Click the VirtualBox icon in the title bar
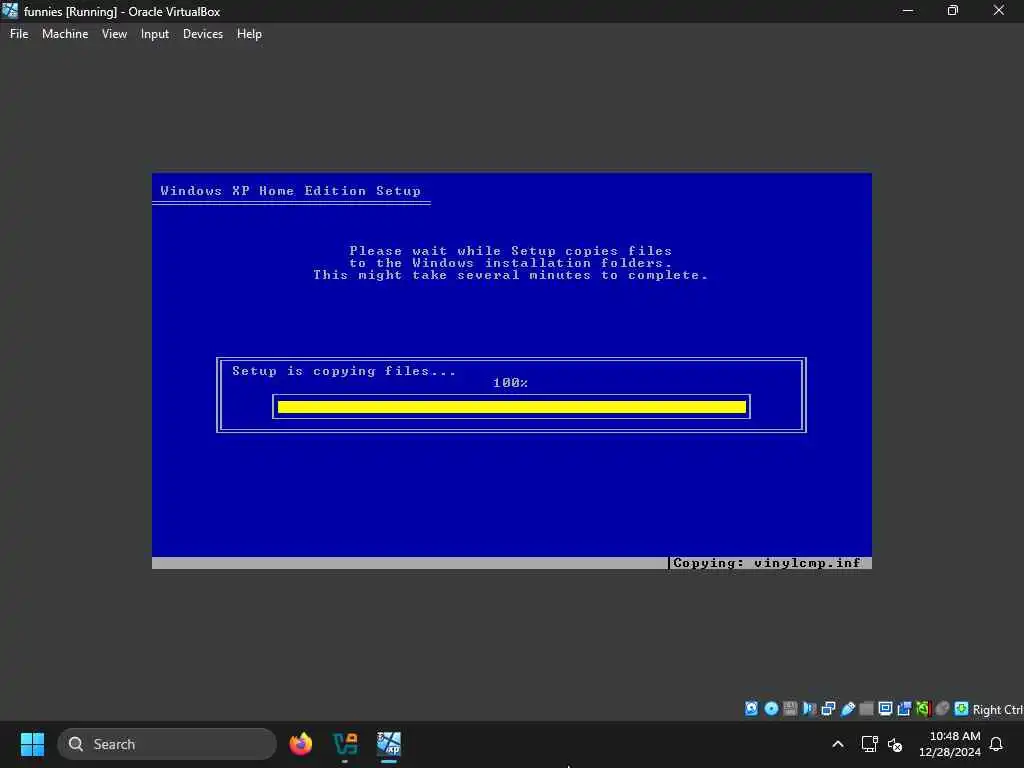This screenshot has height=768, width=1024. pos(10,10)
